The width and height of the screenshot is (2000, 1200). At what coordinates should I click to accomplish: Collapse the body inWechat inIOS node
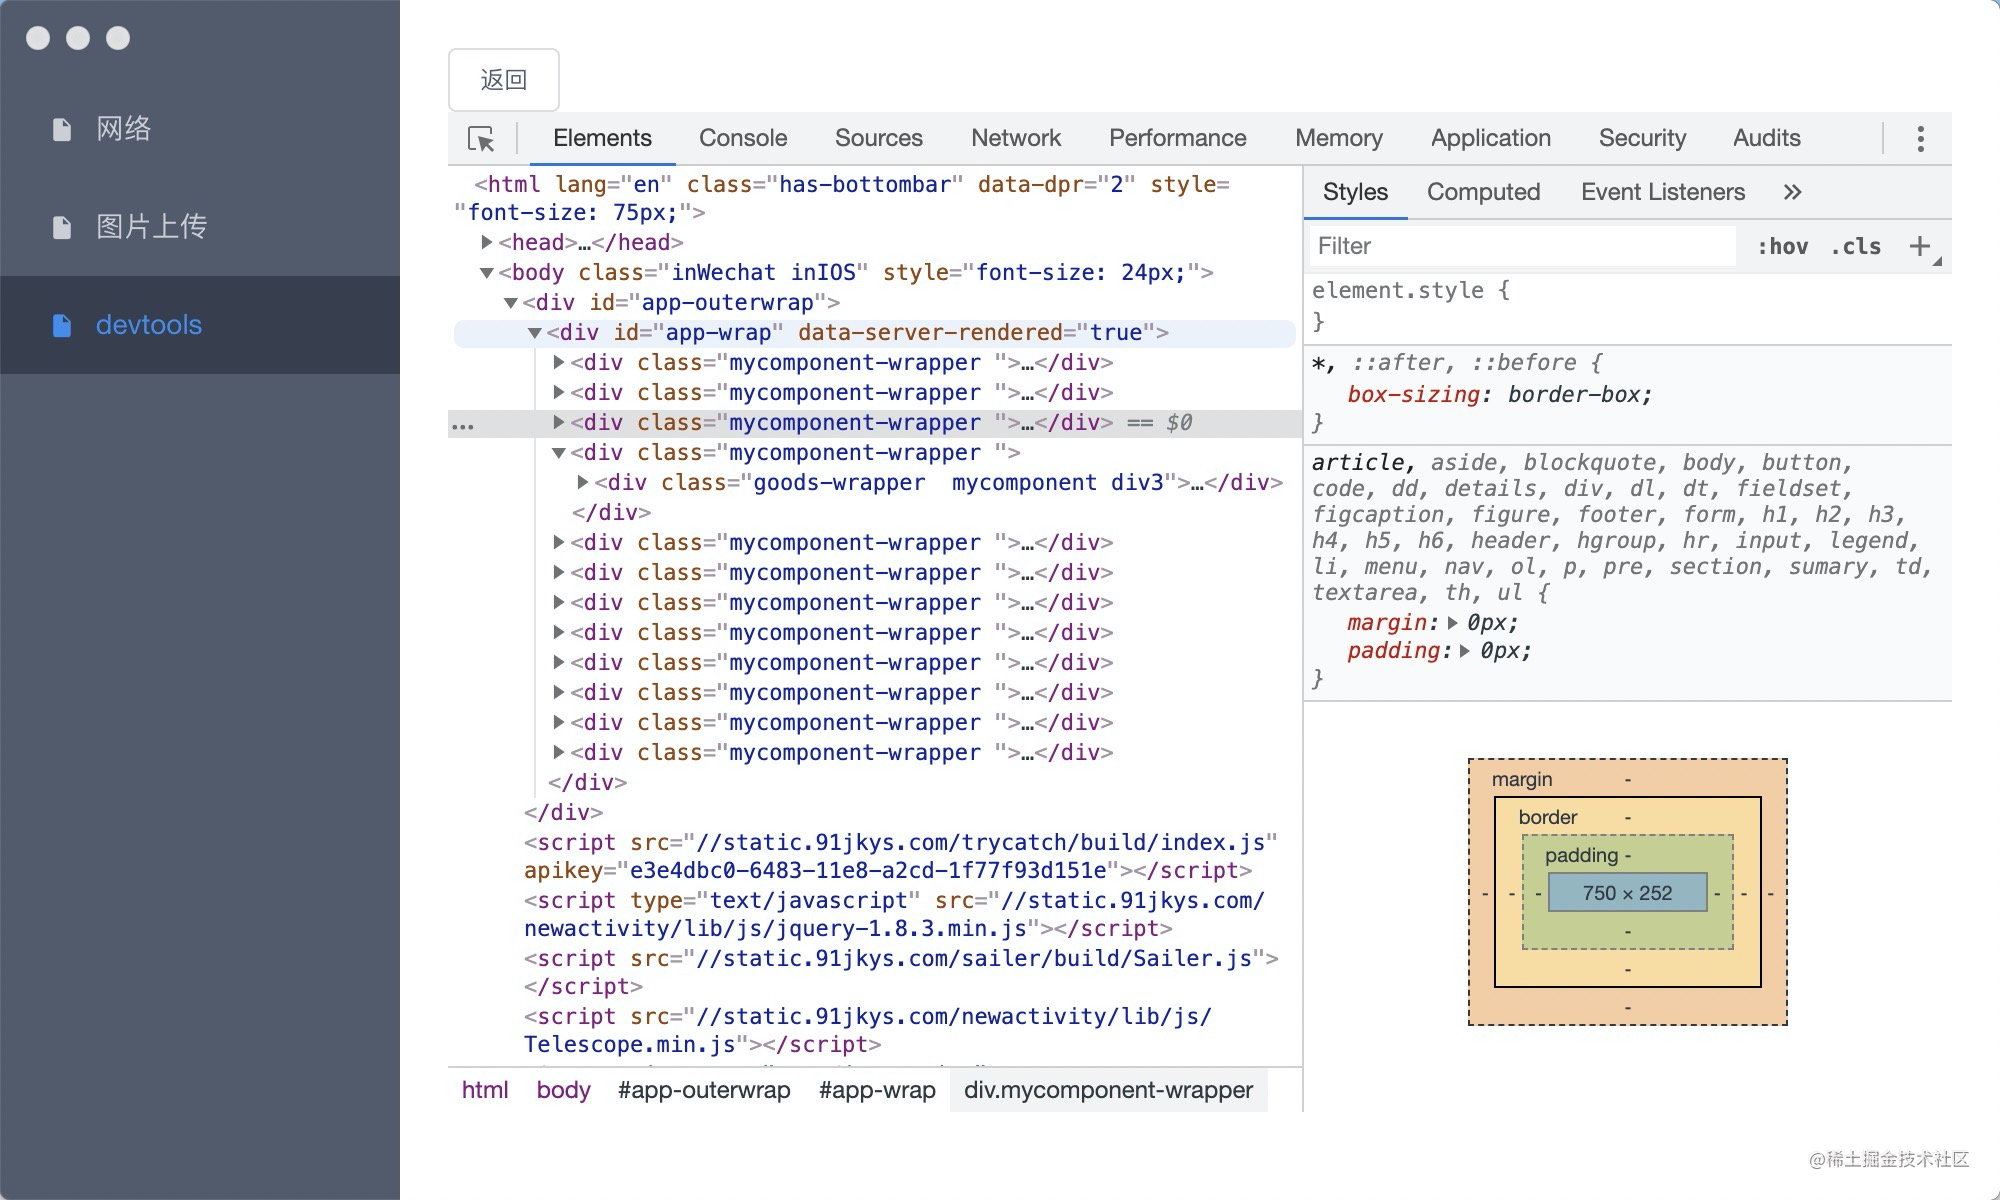[487, 272]
